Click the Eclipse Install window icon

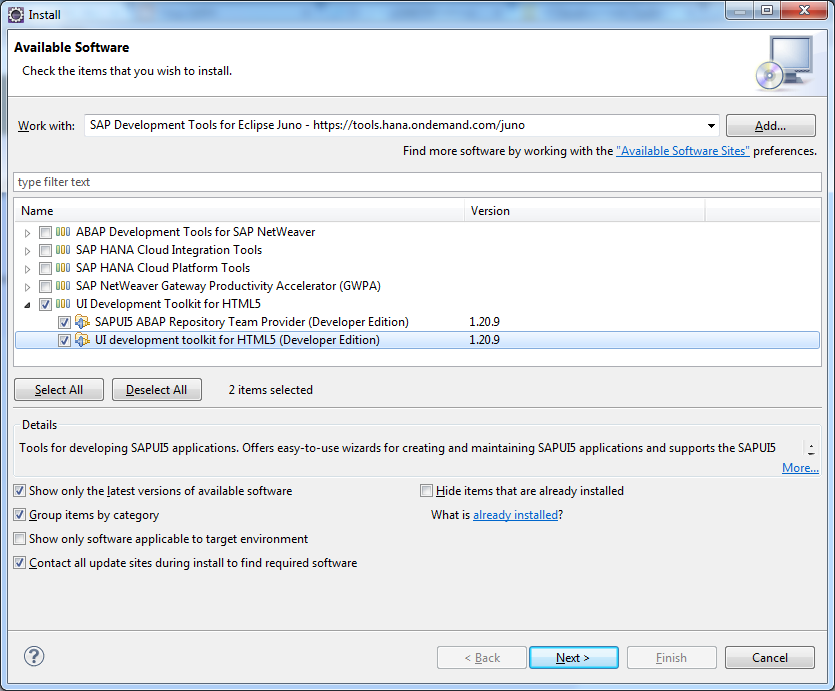click(16, 15)
